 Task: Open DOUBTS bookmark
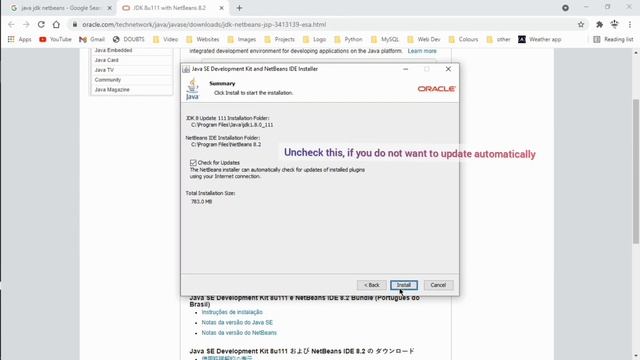[129, 39]
